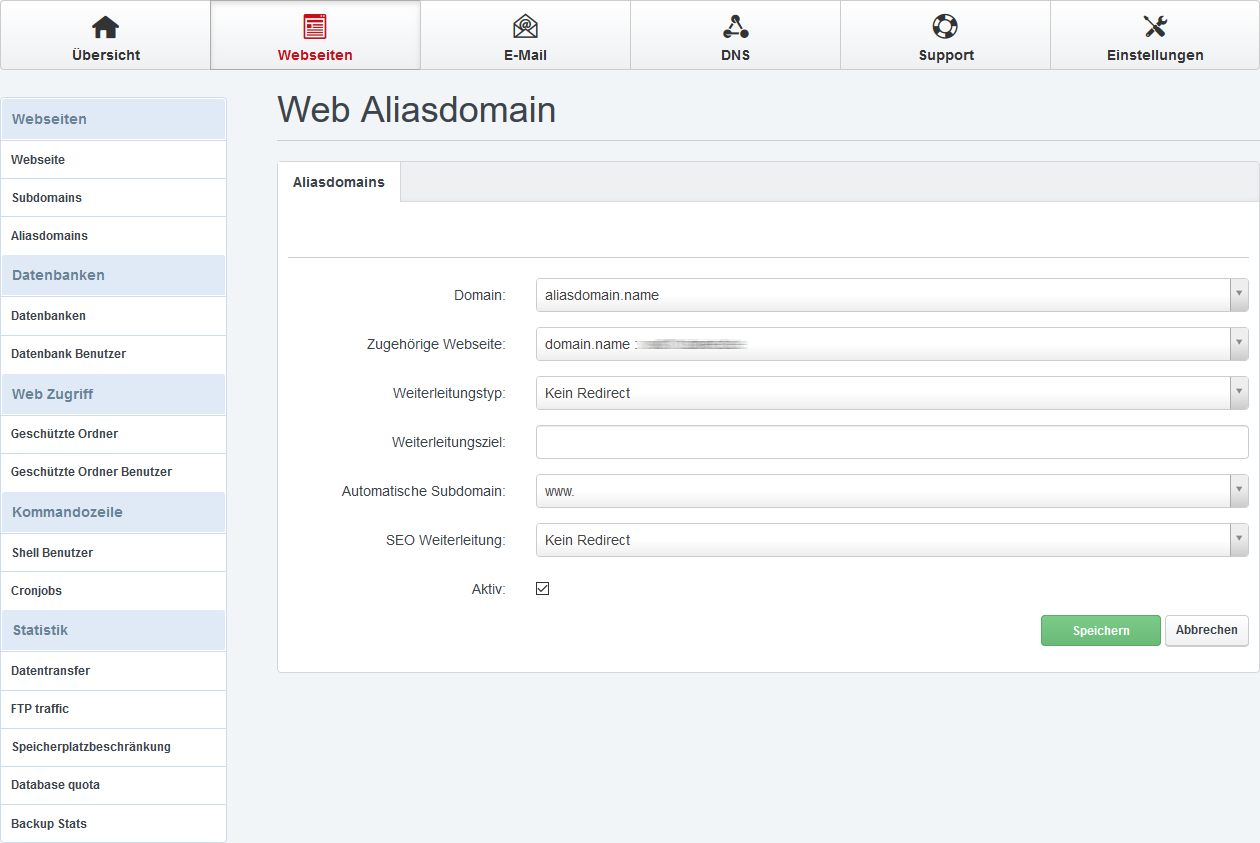Viewport: 1260px width, 843px height.
Task: Click the Webseiten page icon
Action: (315, 27)
